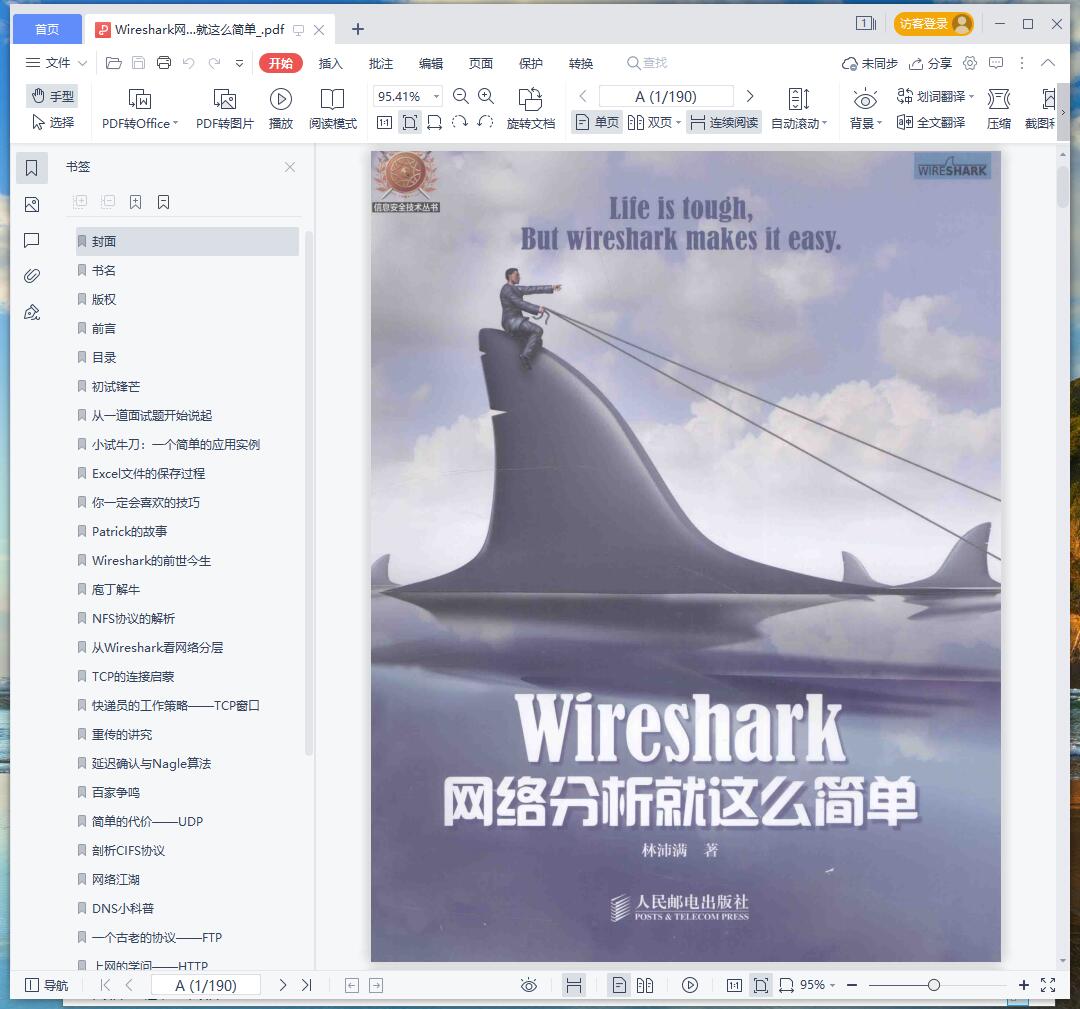Open the 页面 tab
Screen dimensions: 1080x1009
pyautogui.click(x=481, y=63)
